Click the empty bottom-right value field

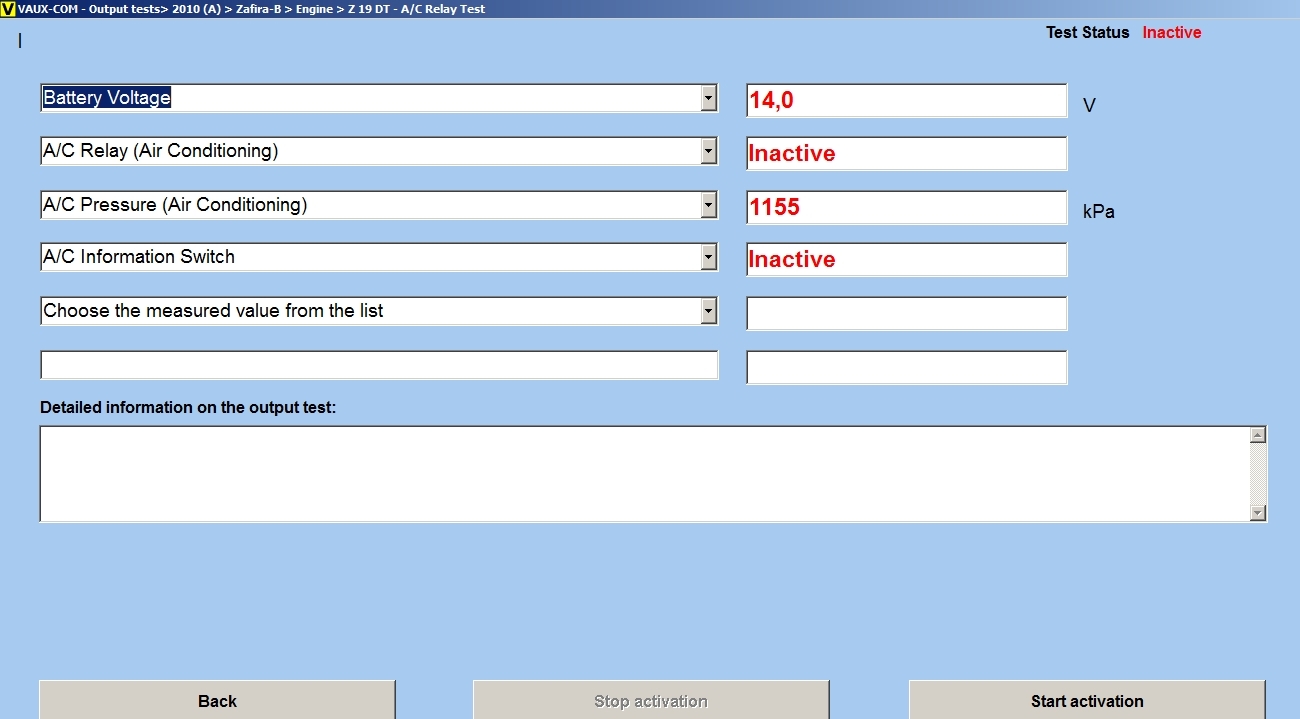pyautogui.click(x=906, y=367)
